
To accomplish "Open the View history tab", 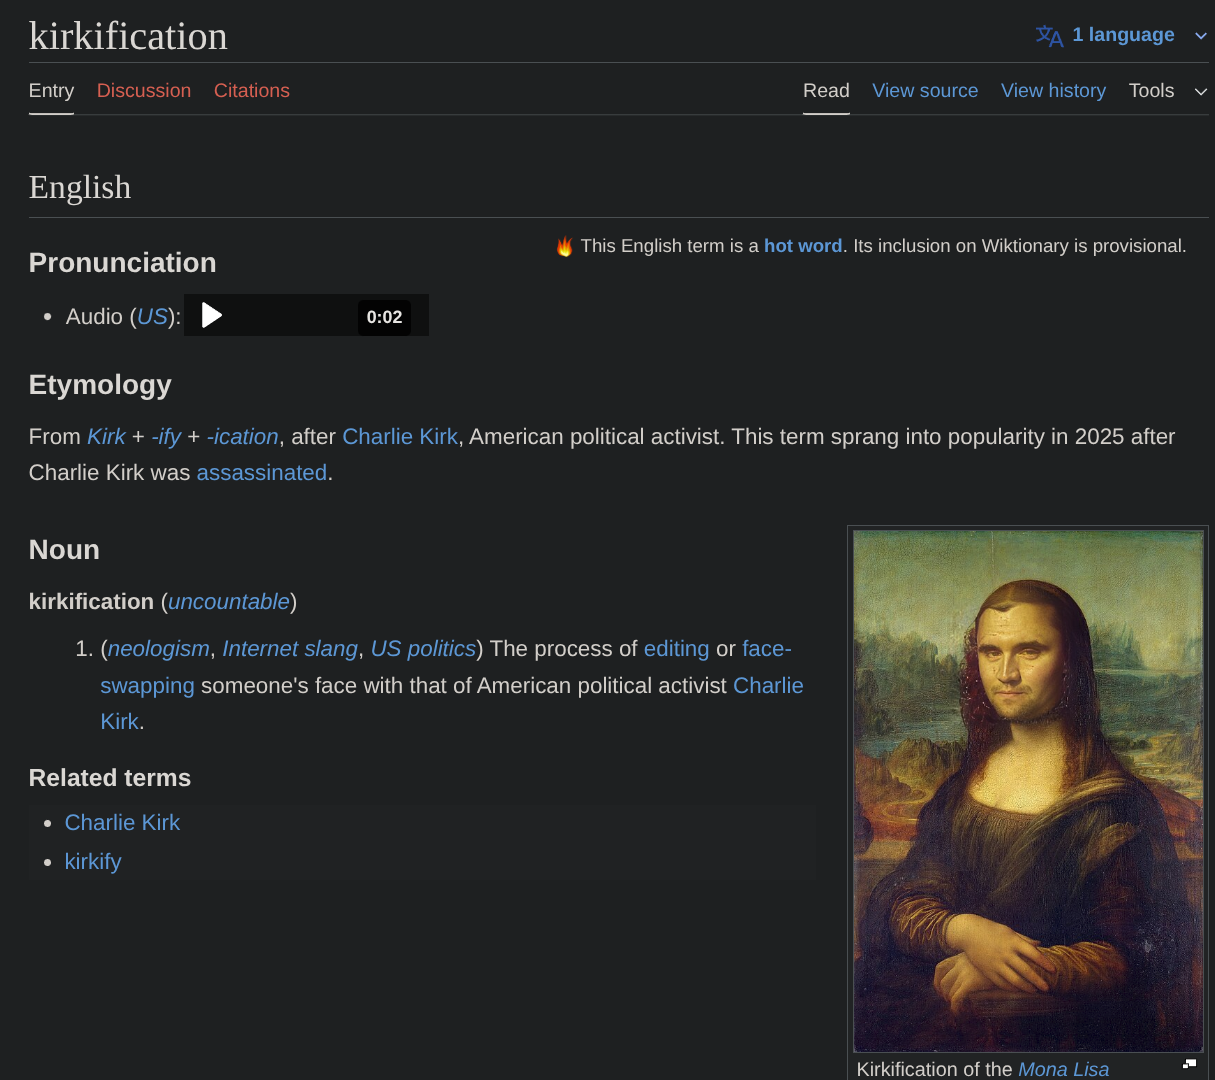I will click(x=1054, y=91).
